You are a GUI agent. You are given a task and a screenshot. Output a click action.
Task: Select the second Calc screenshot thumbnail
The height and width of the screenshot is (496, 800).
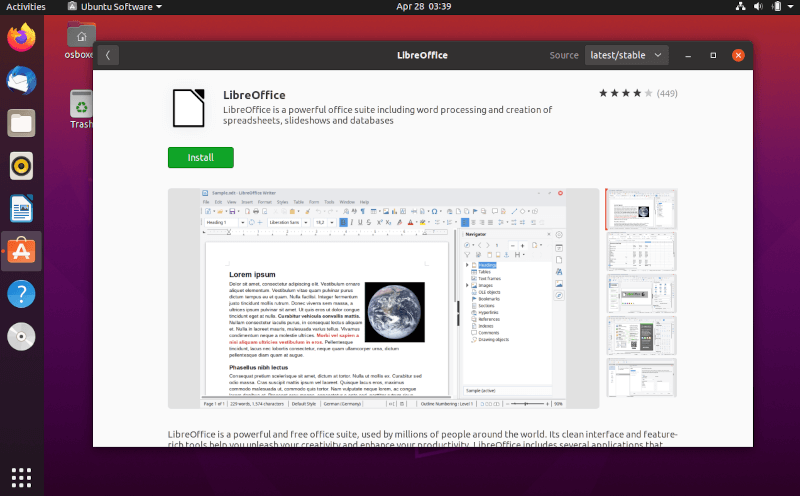coord(641,252)
